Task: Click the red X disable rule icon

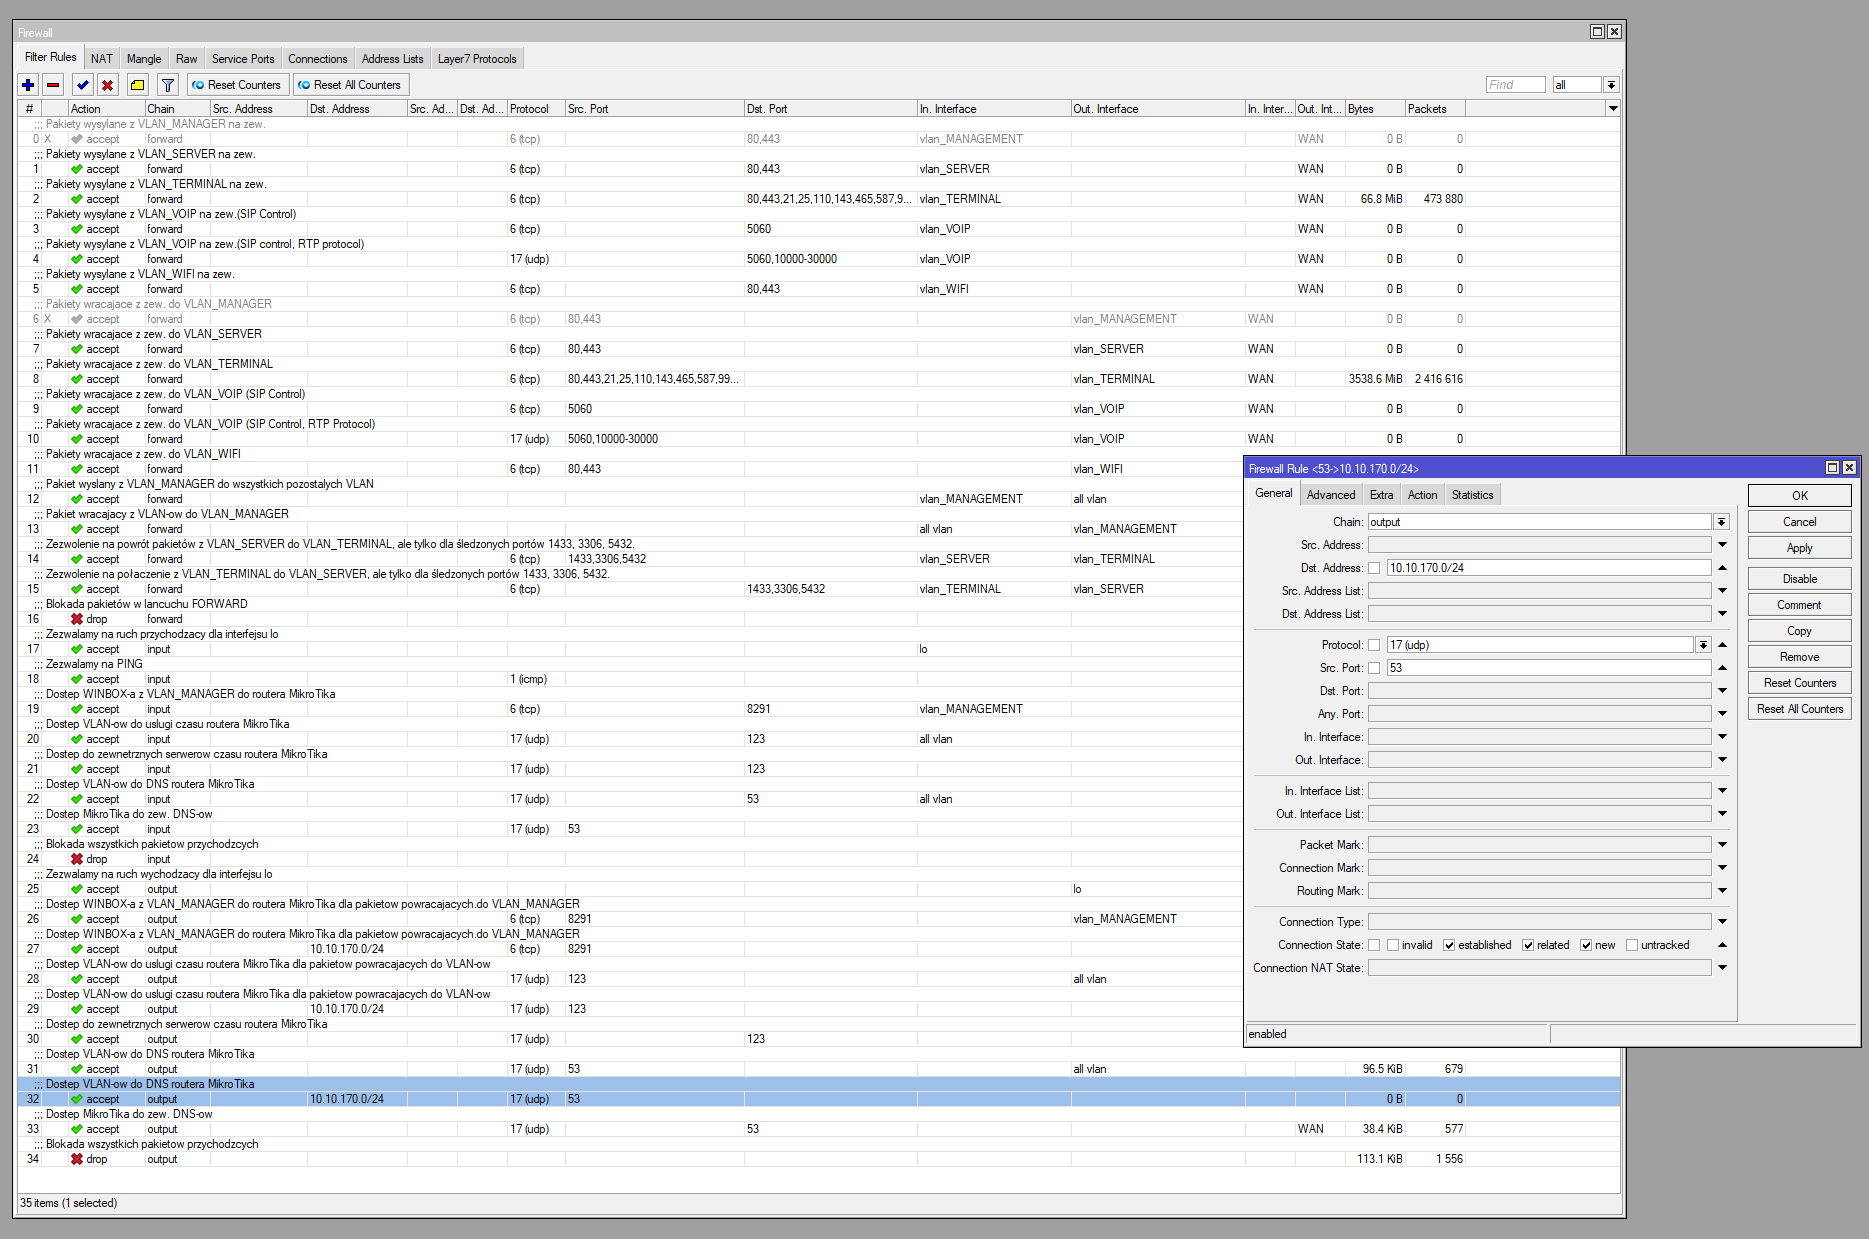Action: pyautogui.click(x=108, y=85)
